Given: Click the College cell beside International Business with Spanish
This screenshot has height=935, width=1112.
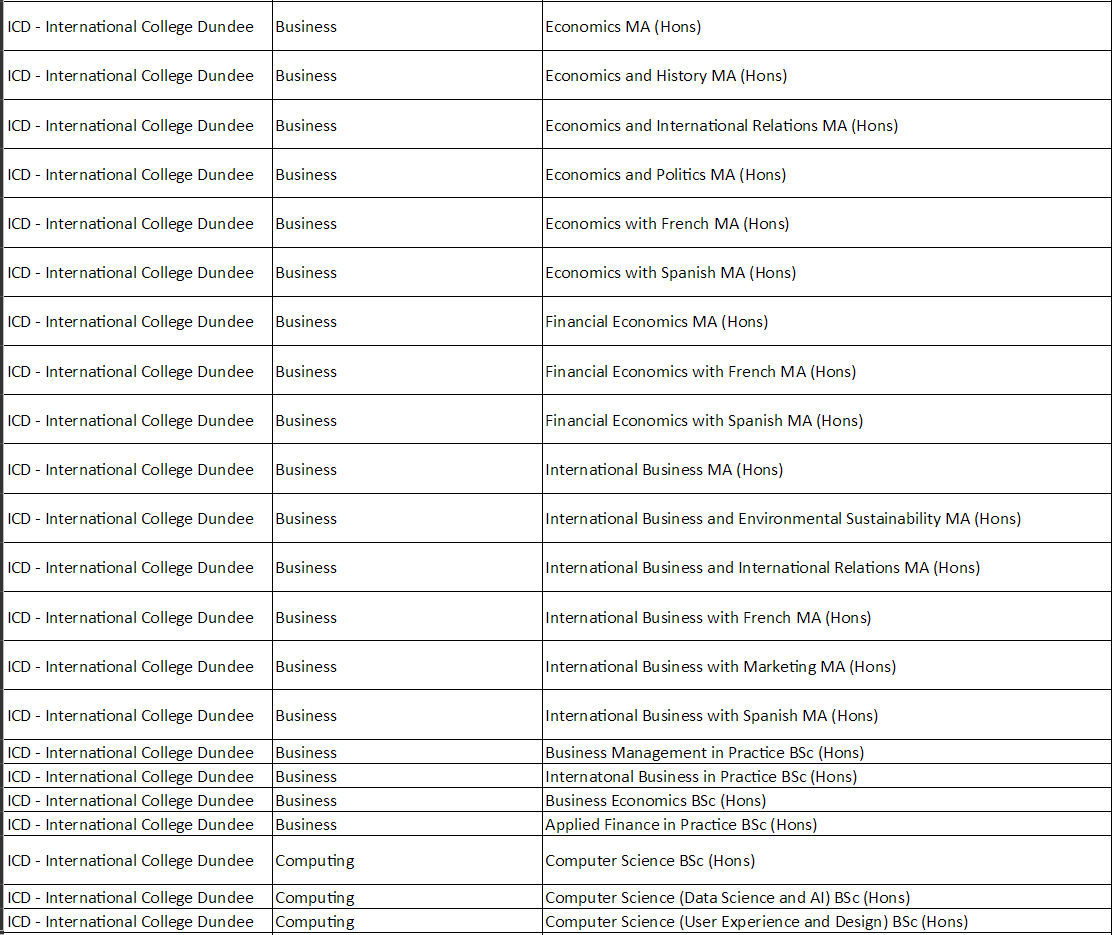Looking at the screenshot, I should point(138,715).
